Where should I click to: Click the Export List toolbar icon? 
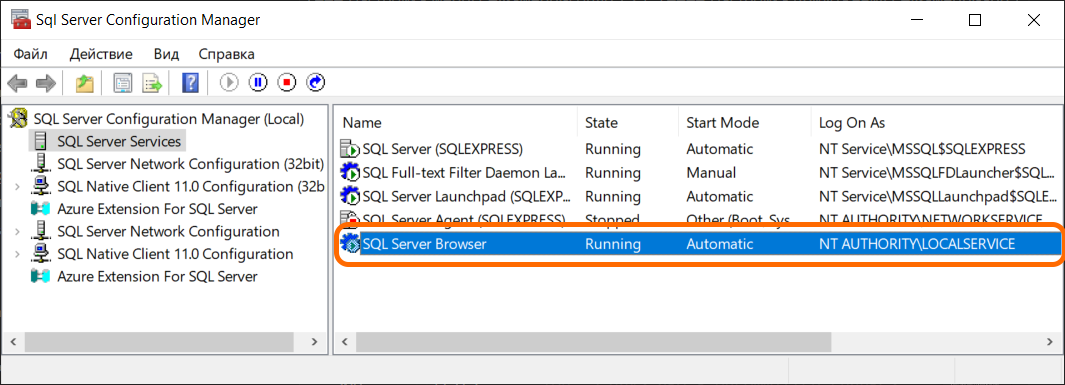pos(152,84)
